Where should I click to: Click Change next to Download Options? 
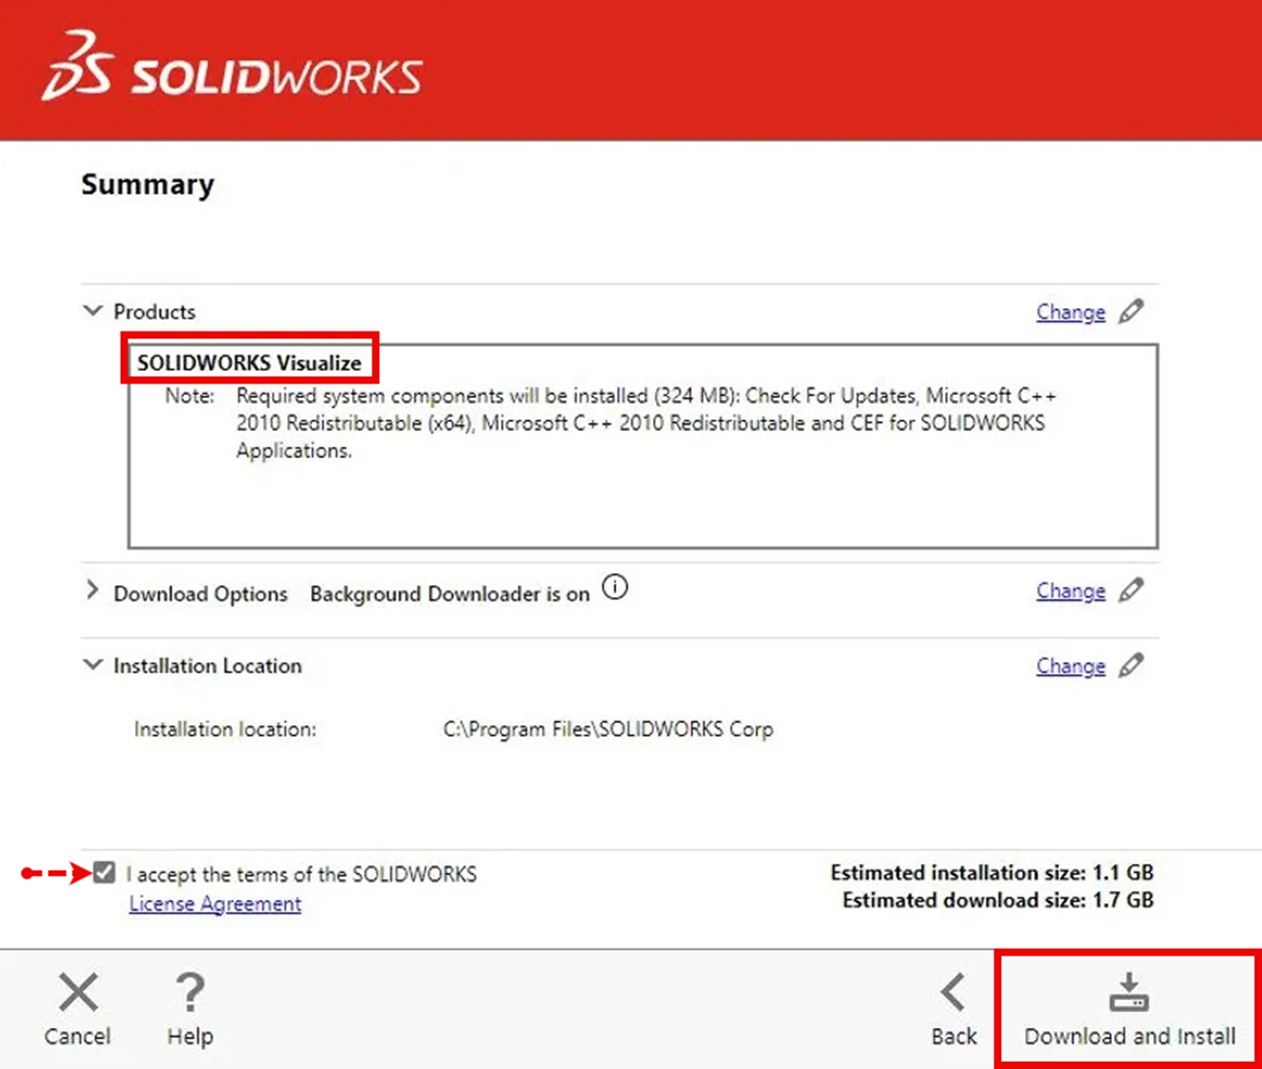(x=1070, y=591)
